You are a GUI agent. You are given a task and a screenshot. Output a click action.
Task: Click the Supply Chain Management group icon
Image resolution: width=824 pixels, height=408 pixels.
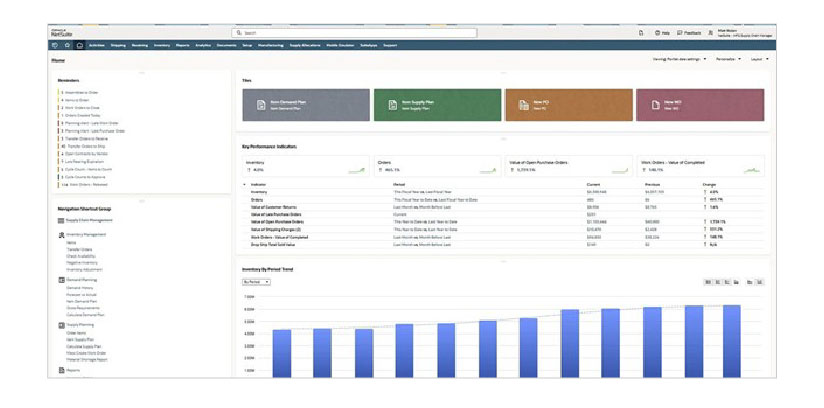61,220
